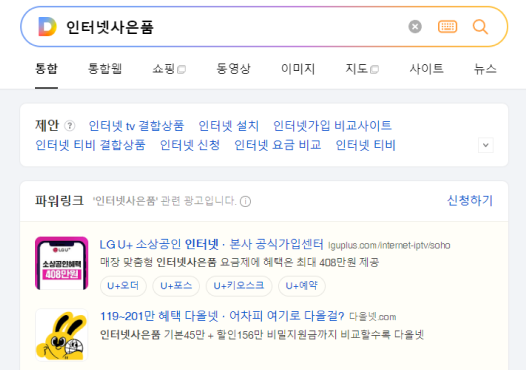Screen dimensions: 526x370
Task: Click suggestion 인터넷 설치
Action: click(228, 126)
